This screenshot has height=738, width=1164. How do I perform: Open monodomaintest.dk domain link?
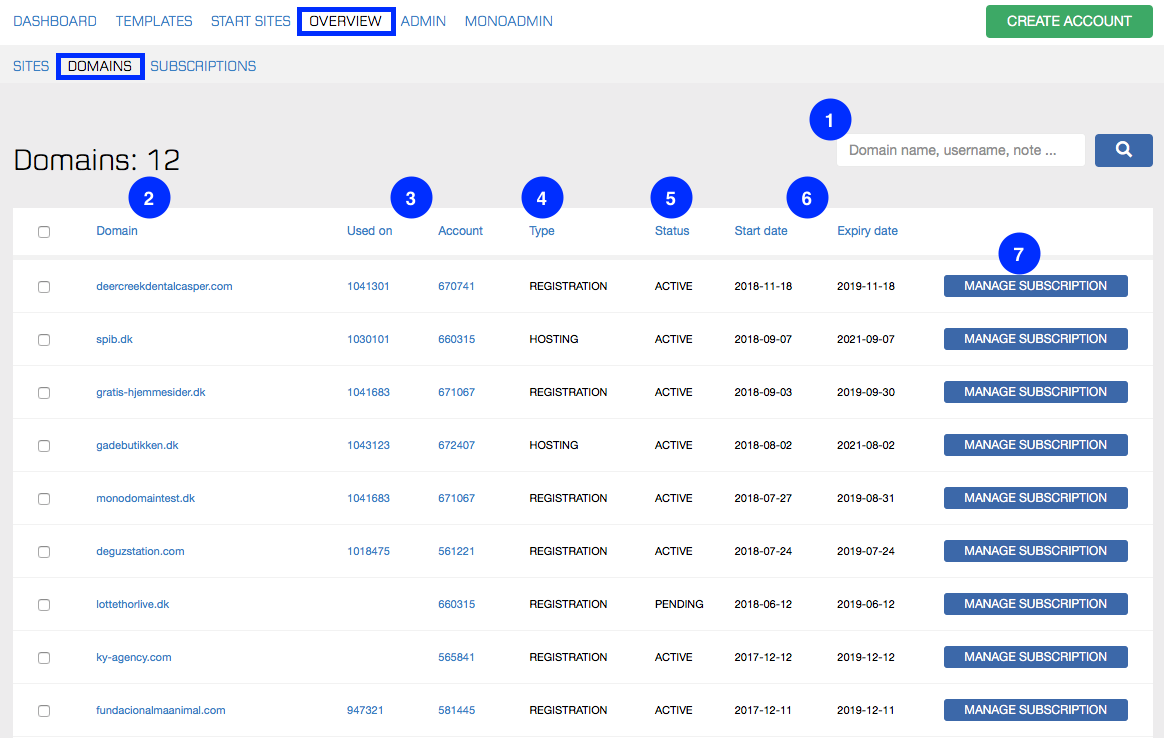146,498
